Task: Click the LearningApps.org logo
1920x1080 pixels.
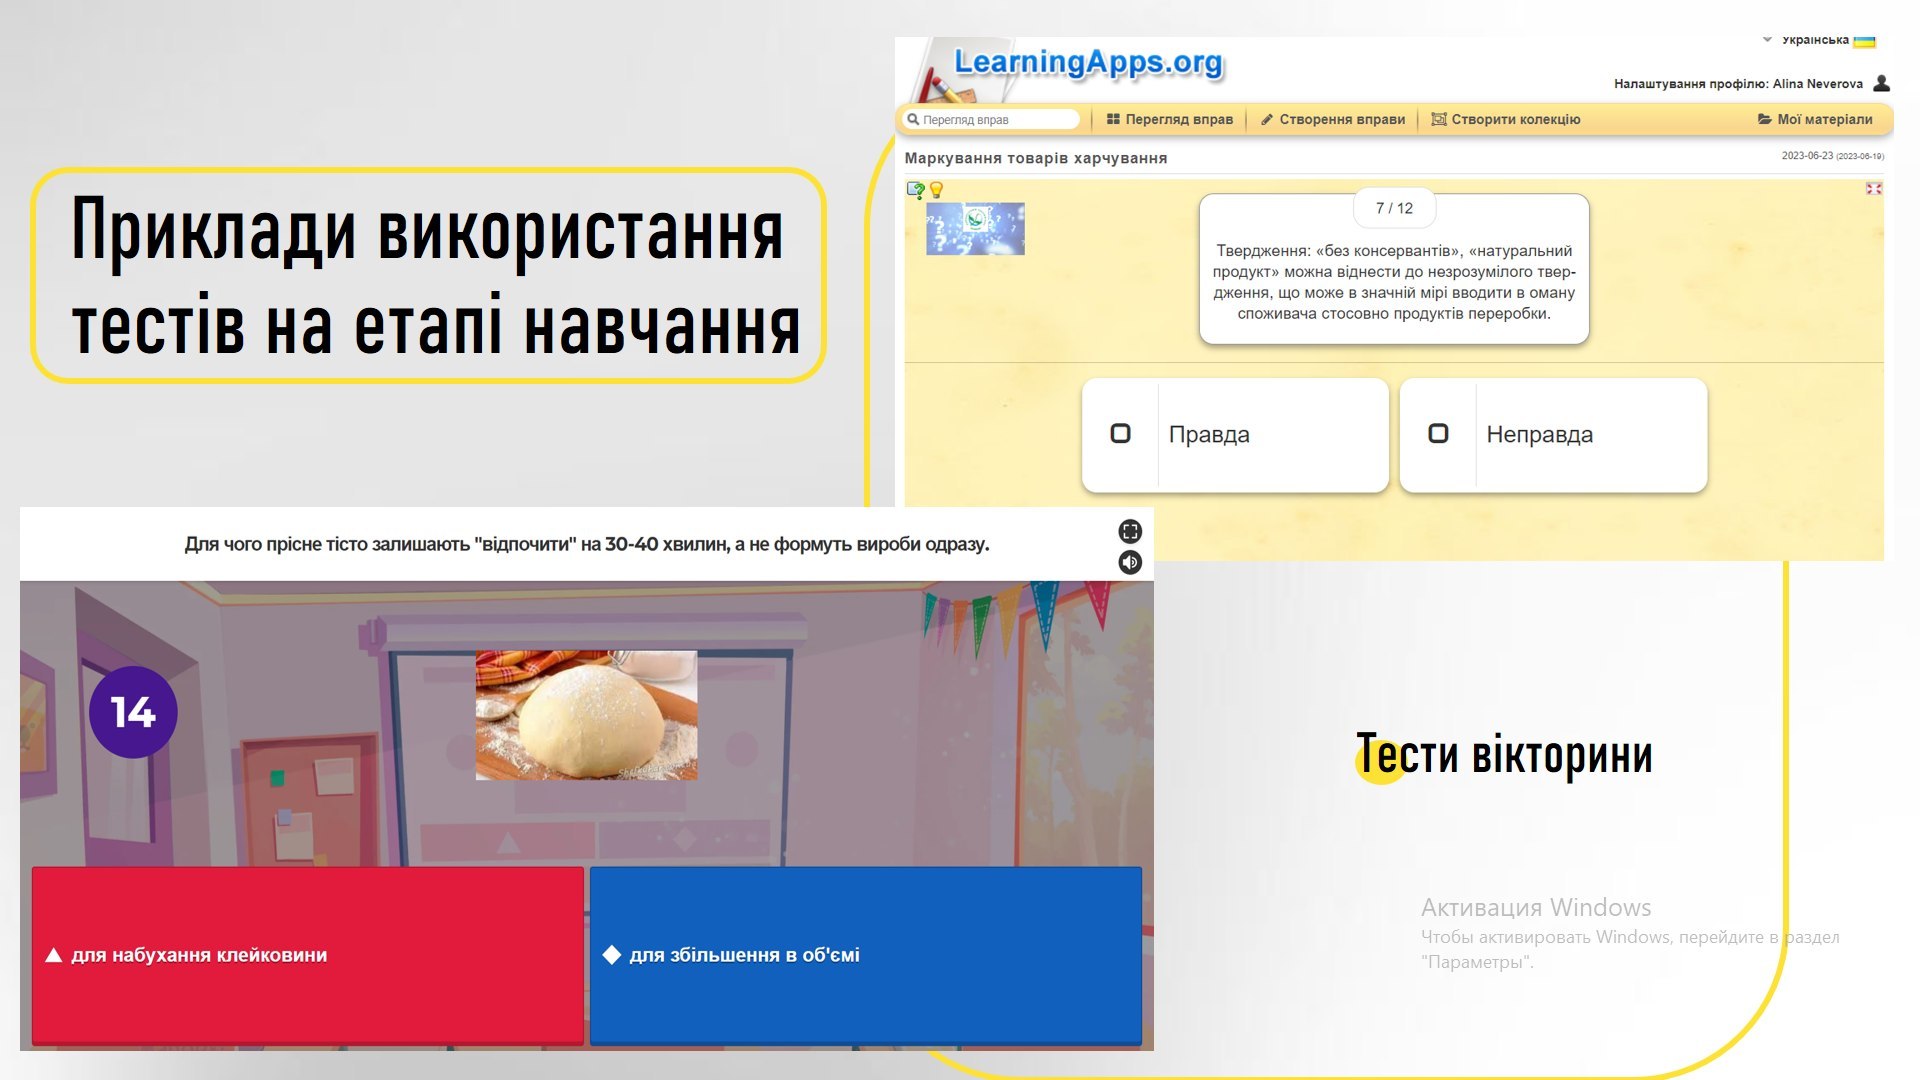Action: point(1087,62)
